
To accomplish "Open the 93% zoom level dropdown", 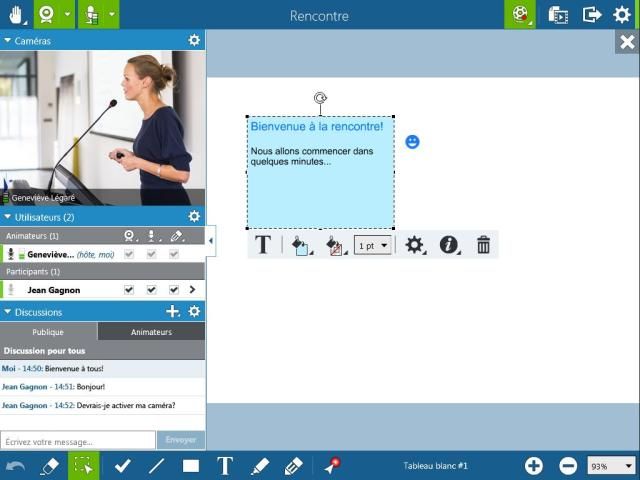I will pos(612,466).
